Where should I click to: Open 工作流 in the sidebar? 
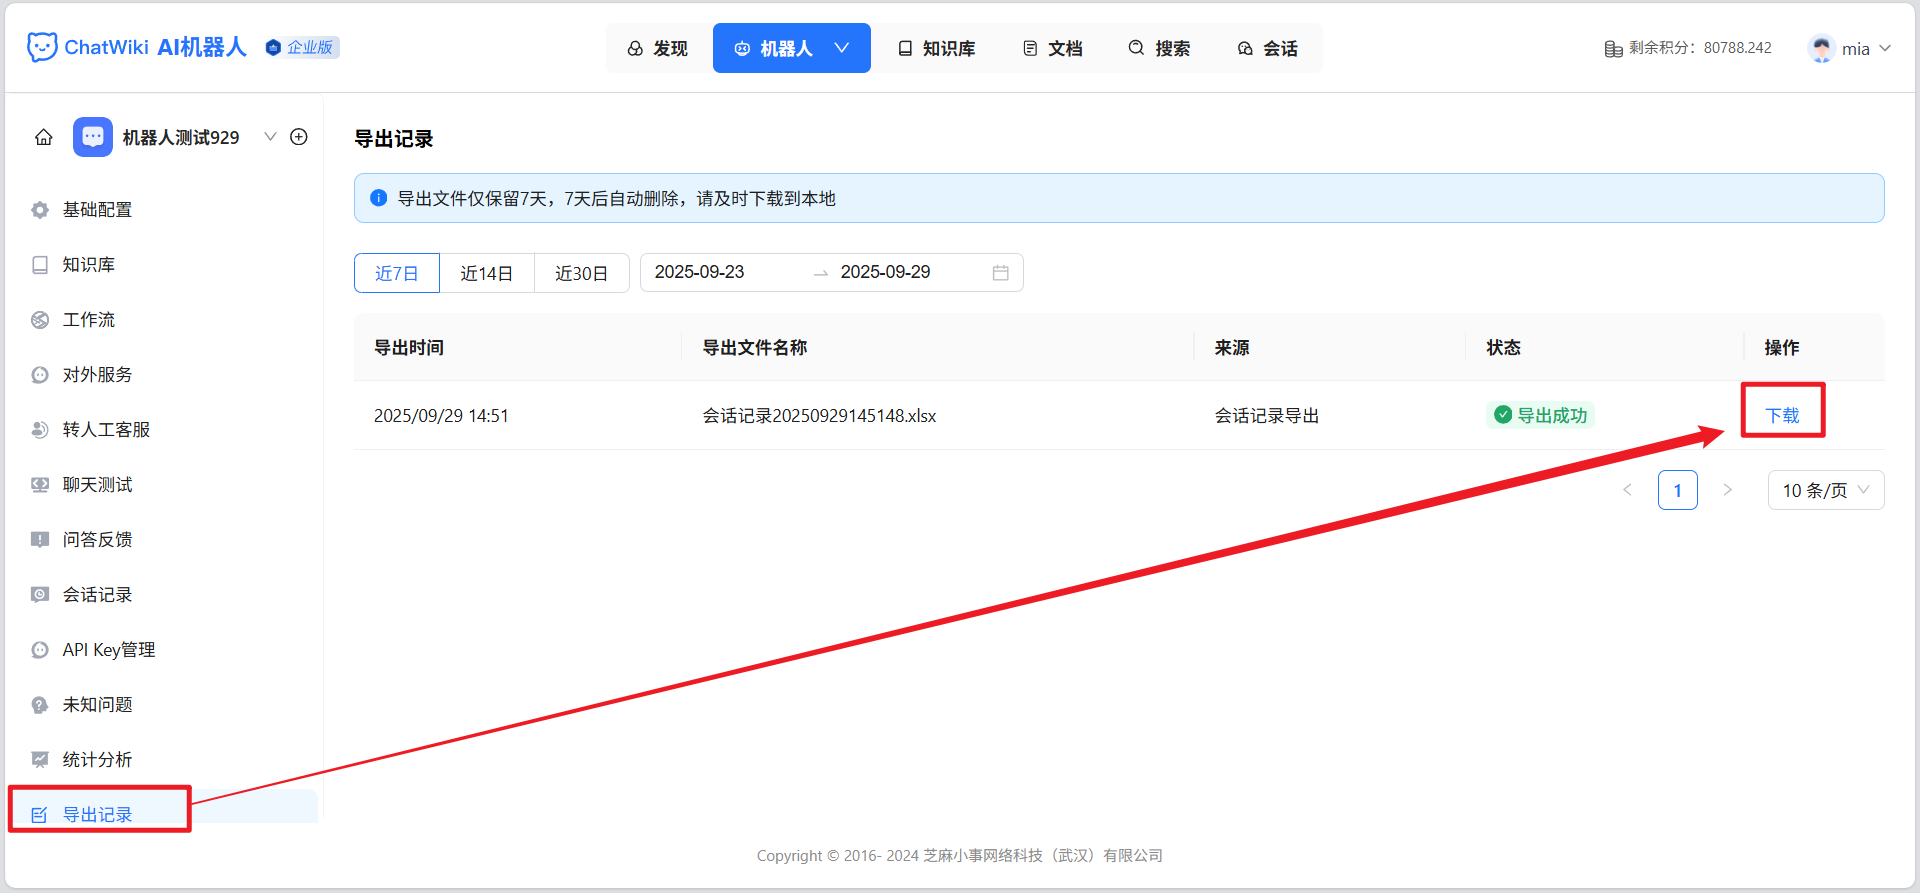(x=163, y=320)
